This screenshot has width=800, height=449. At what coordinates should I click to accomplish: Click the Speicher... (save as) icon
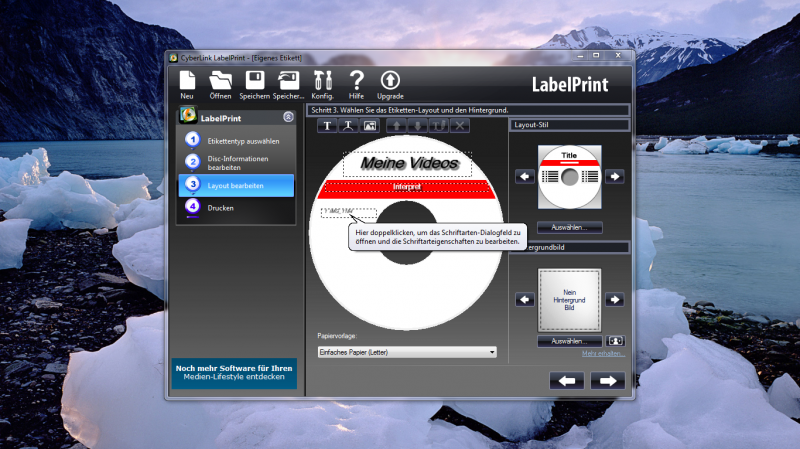coord(288,85)
